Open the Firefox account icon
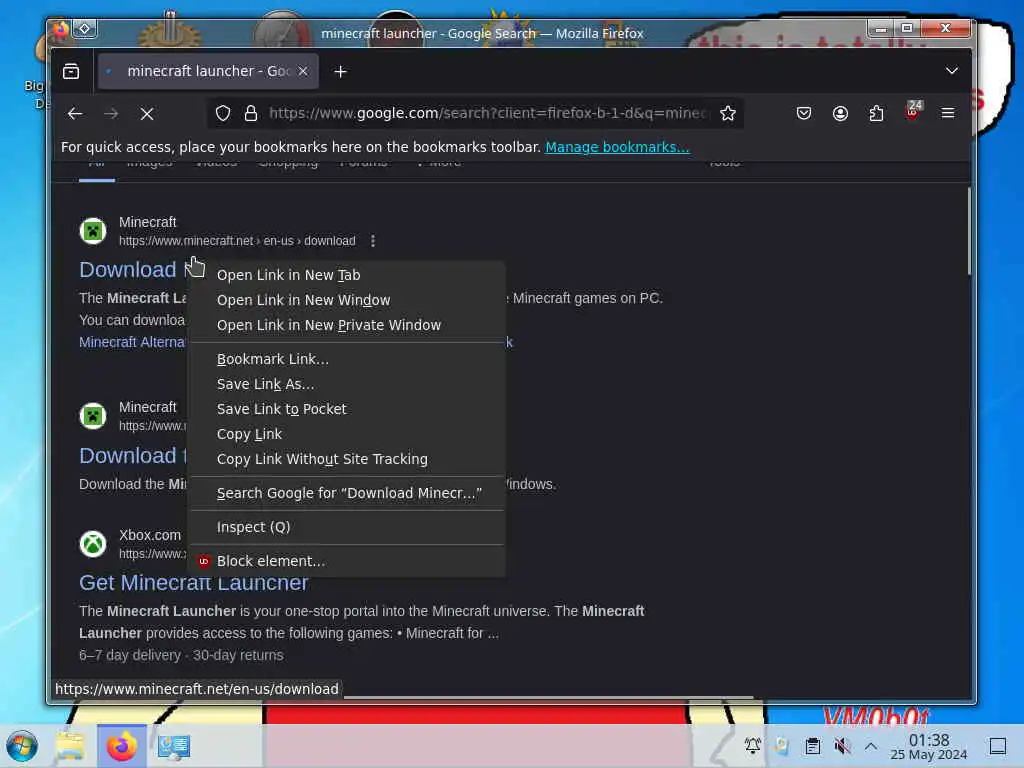 click(x=840, y=114)
